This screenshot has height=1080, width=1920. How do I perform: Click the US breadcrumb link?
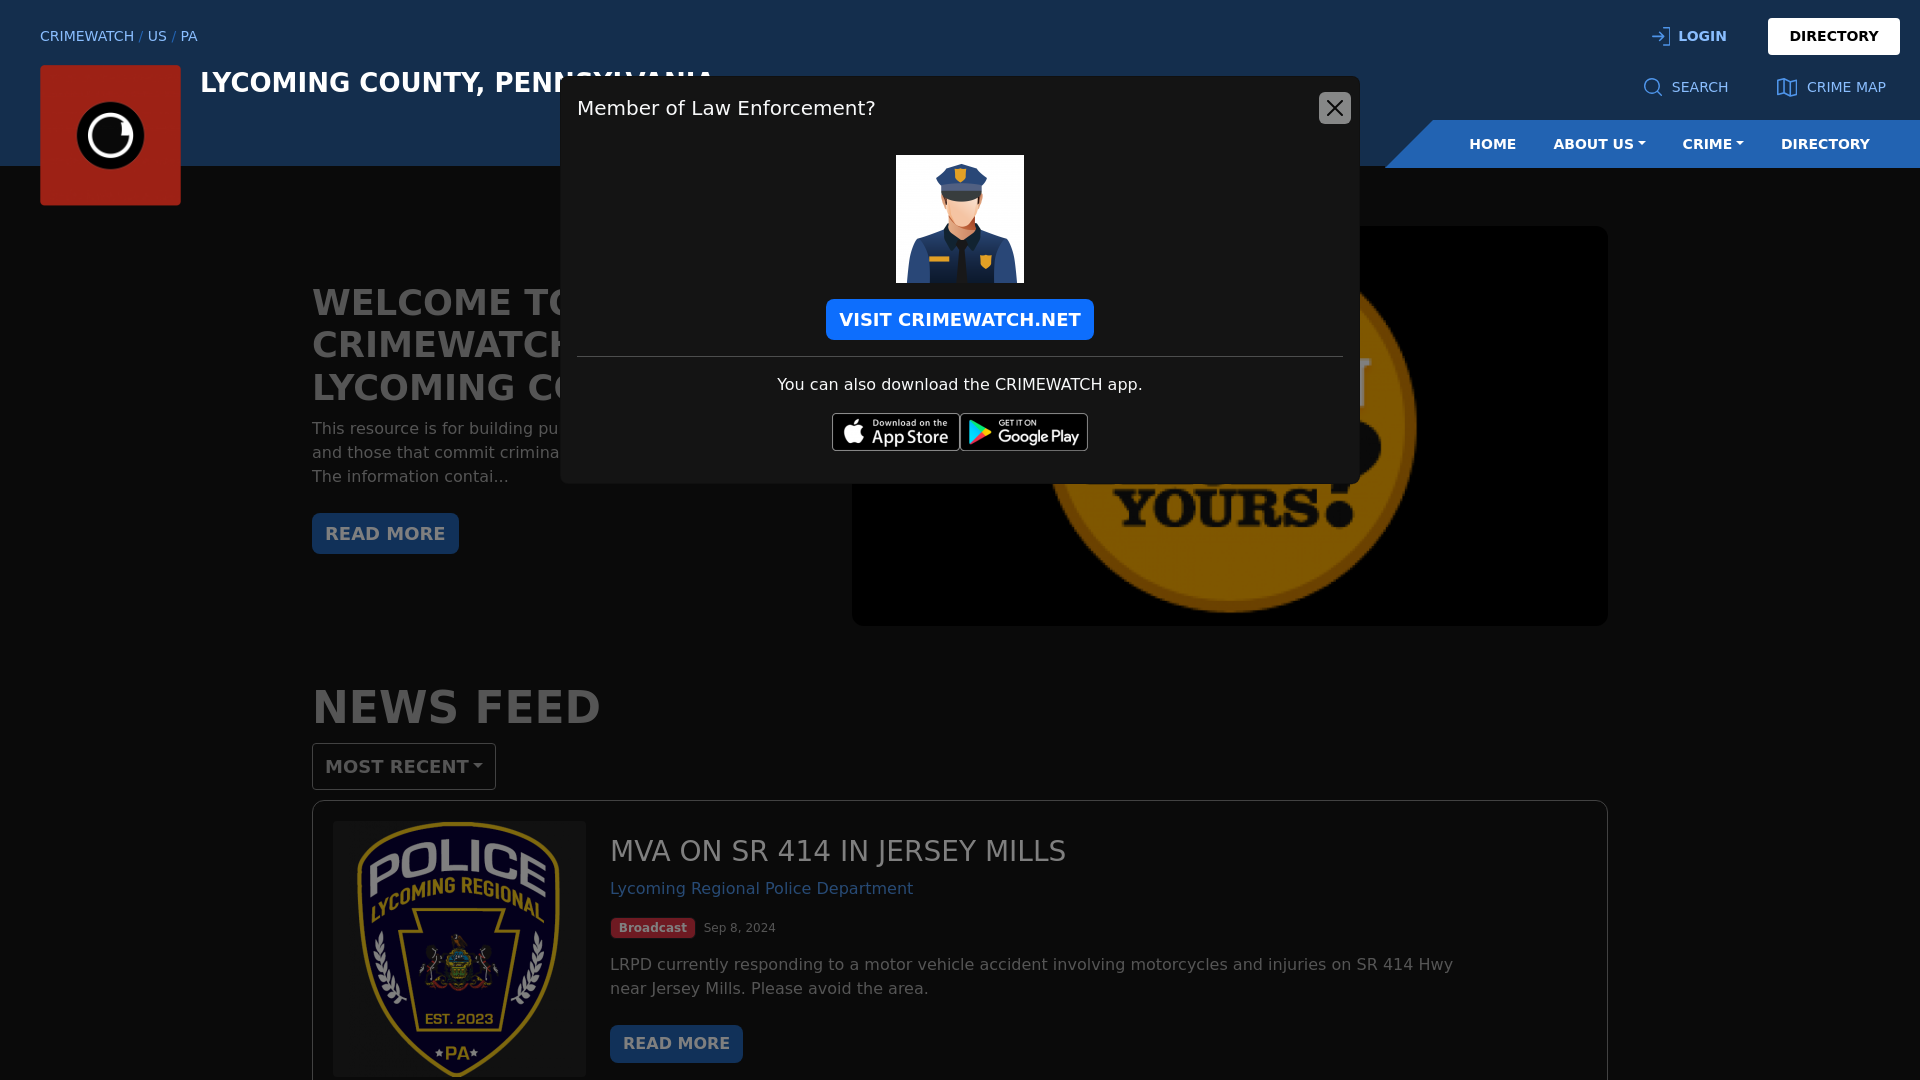157,36
